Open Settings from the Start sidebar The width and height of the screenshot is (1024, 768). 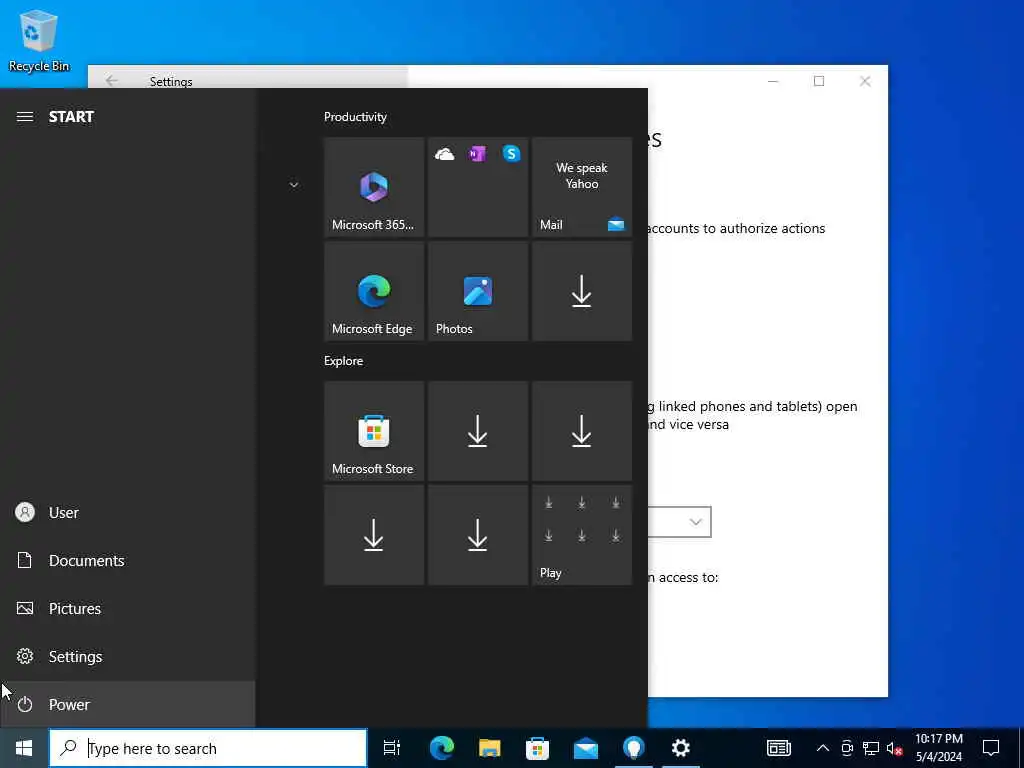click(127, 656)
